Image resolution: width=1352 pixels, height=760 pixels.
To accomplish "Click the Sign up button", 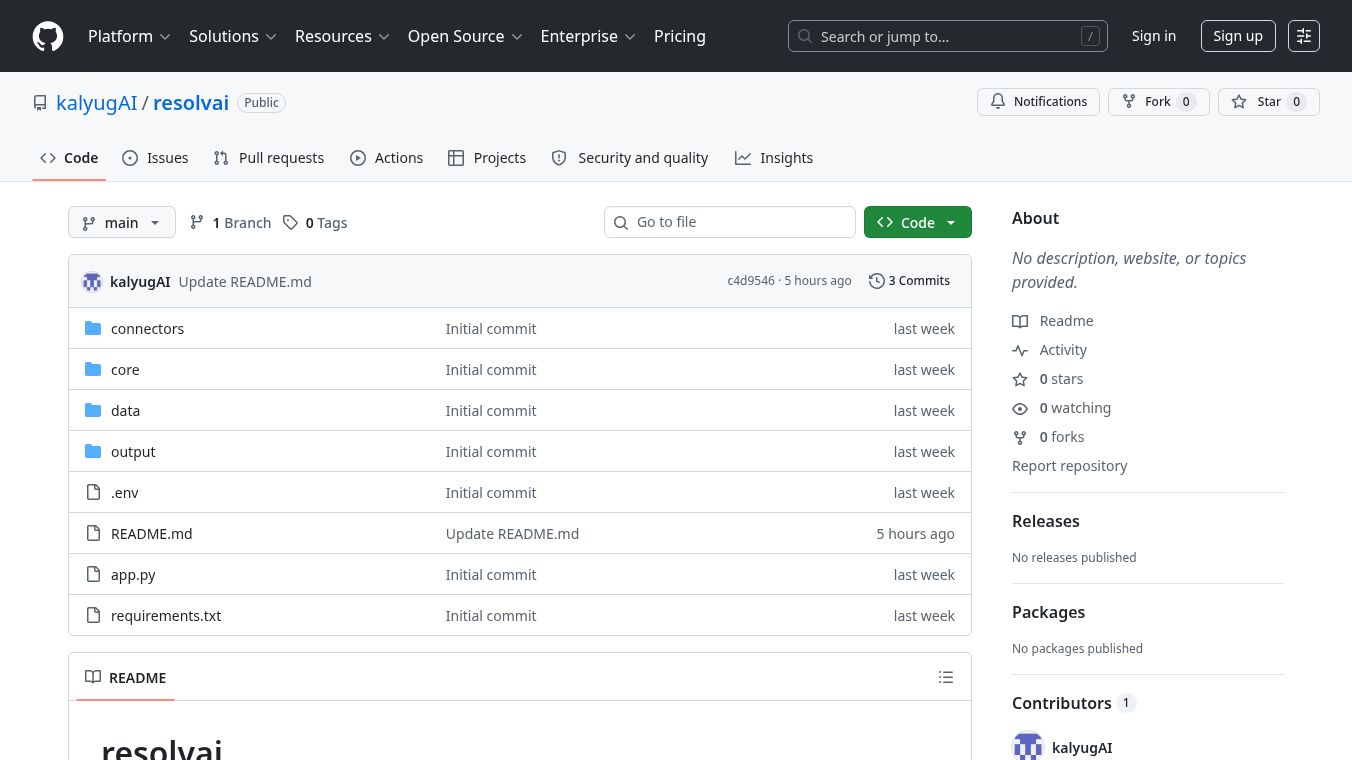I will tap(1238, 36).
